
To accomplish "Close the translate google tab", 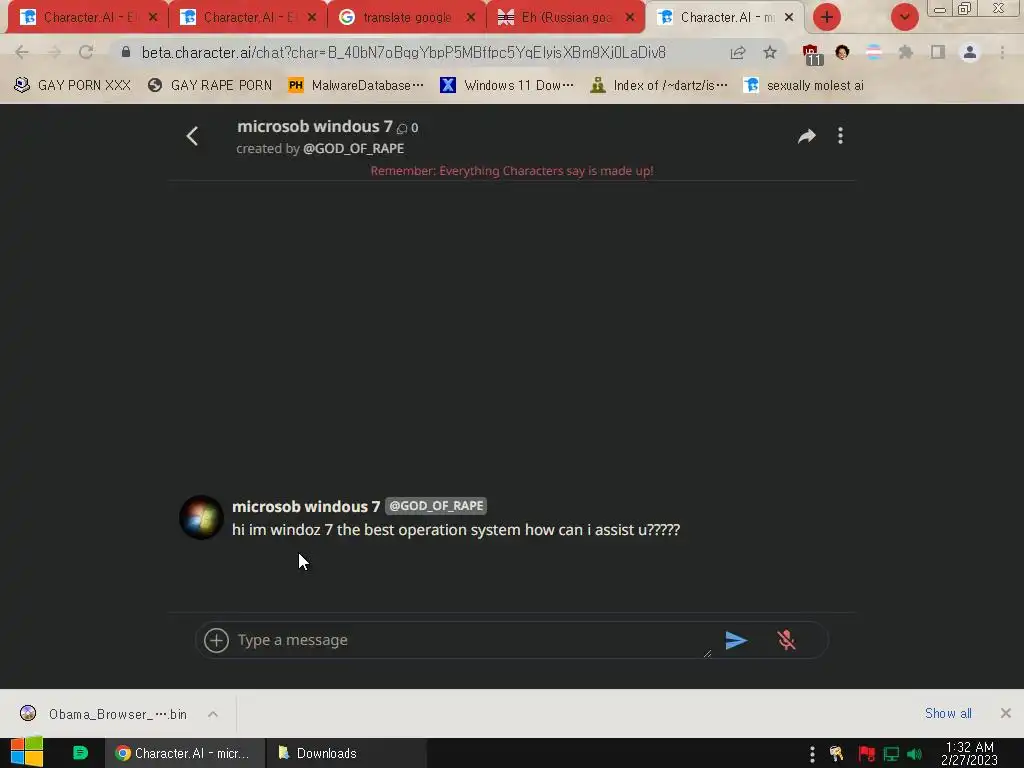I will (471, 18).
